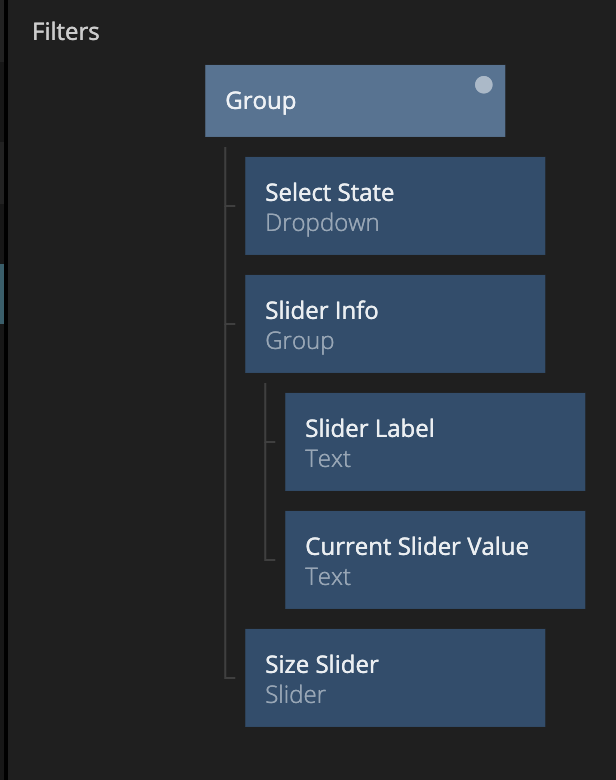The height and width of the screenshot is (780, 616).
Task: Click the 'Dropdown' type label under Select State
Action: [x=322, y=223]
